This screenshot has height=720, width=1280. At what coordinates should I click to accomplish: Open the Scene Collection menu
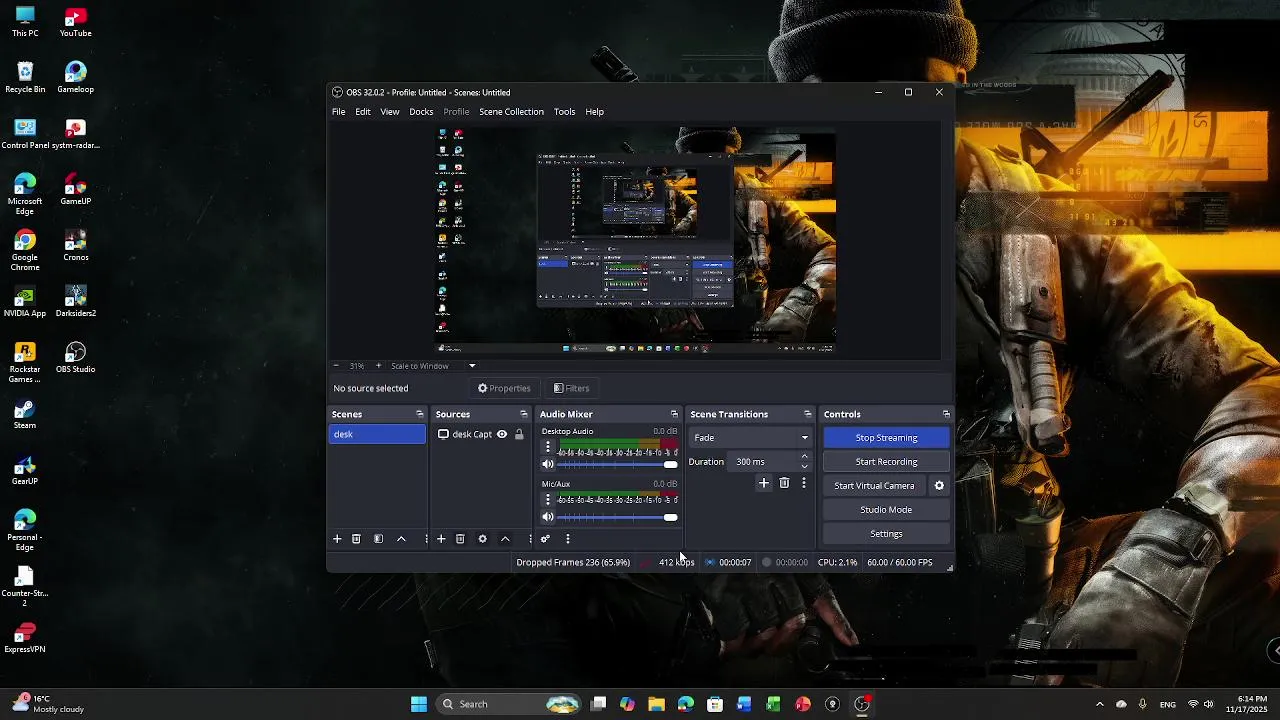coord(511,112)
